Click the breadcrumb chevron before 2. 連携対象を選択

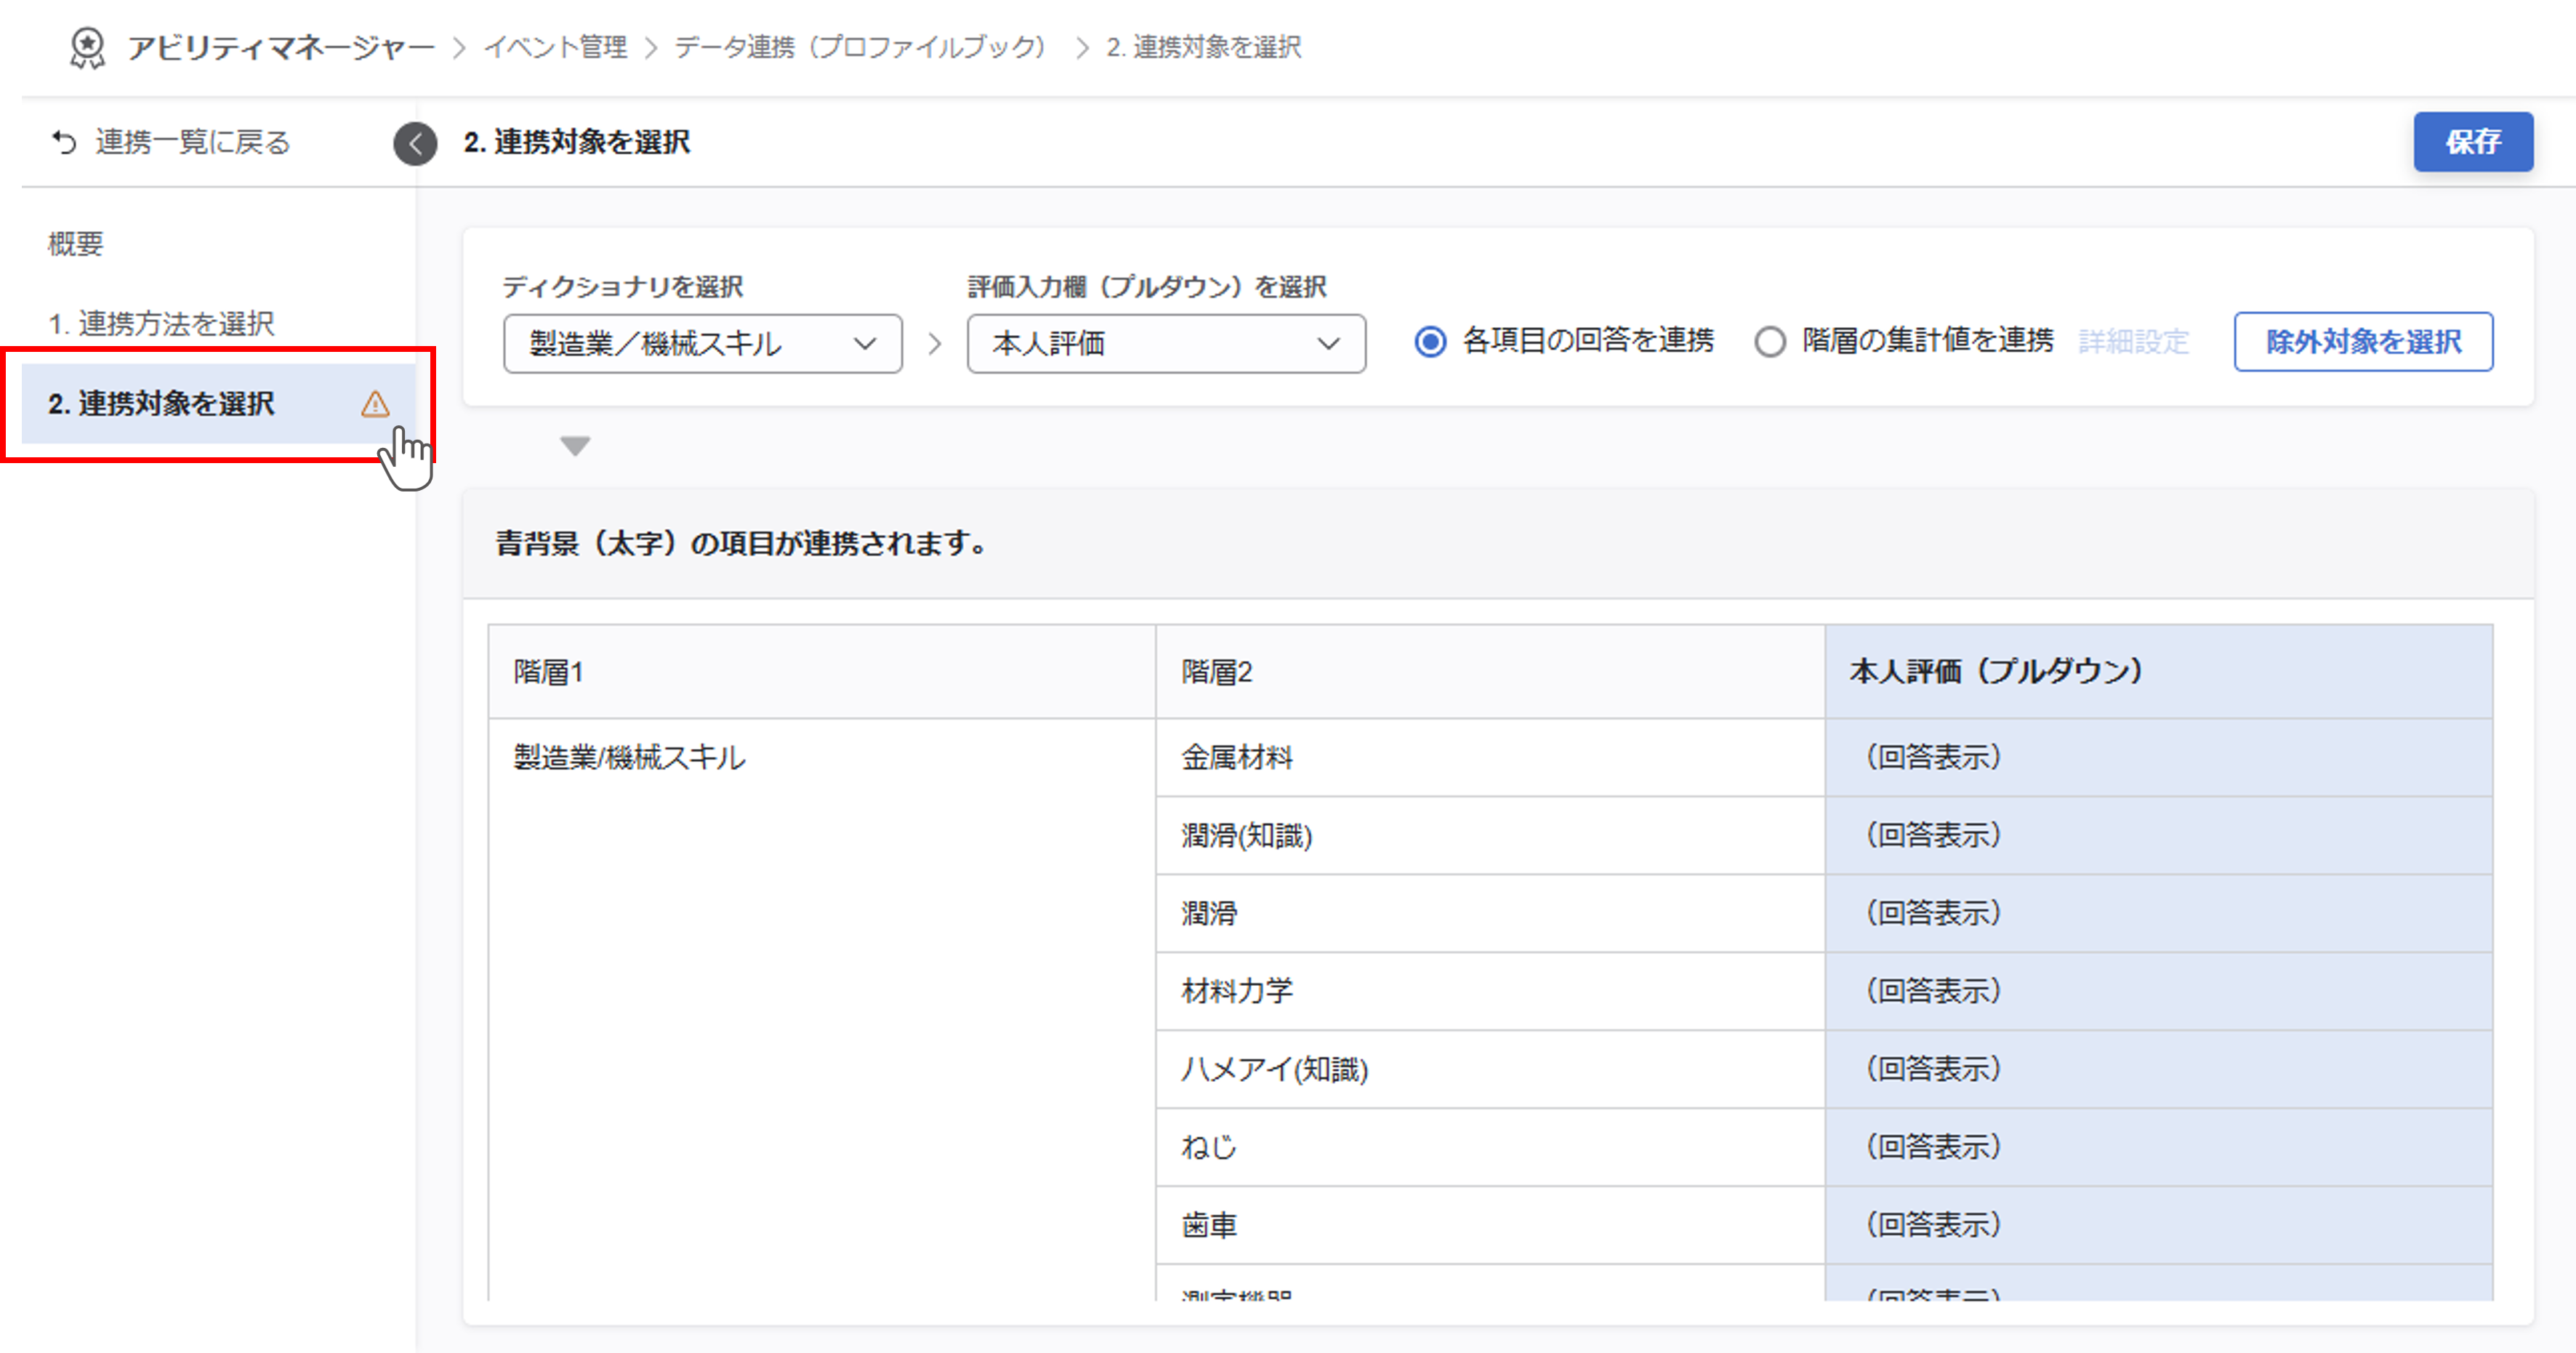[1081, 48]
